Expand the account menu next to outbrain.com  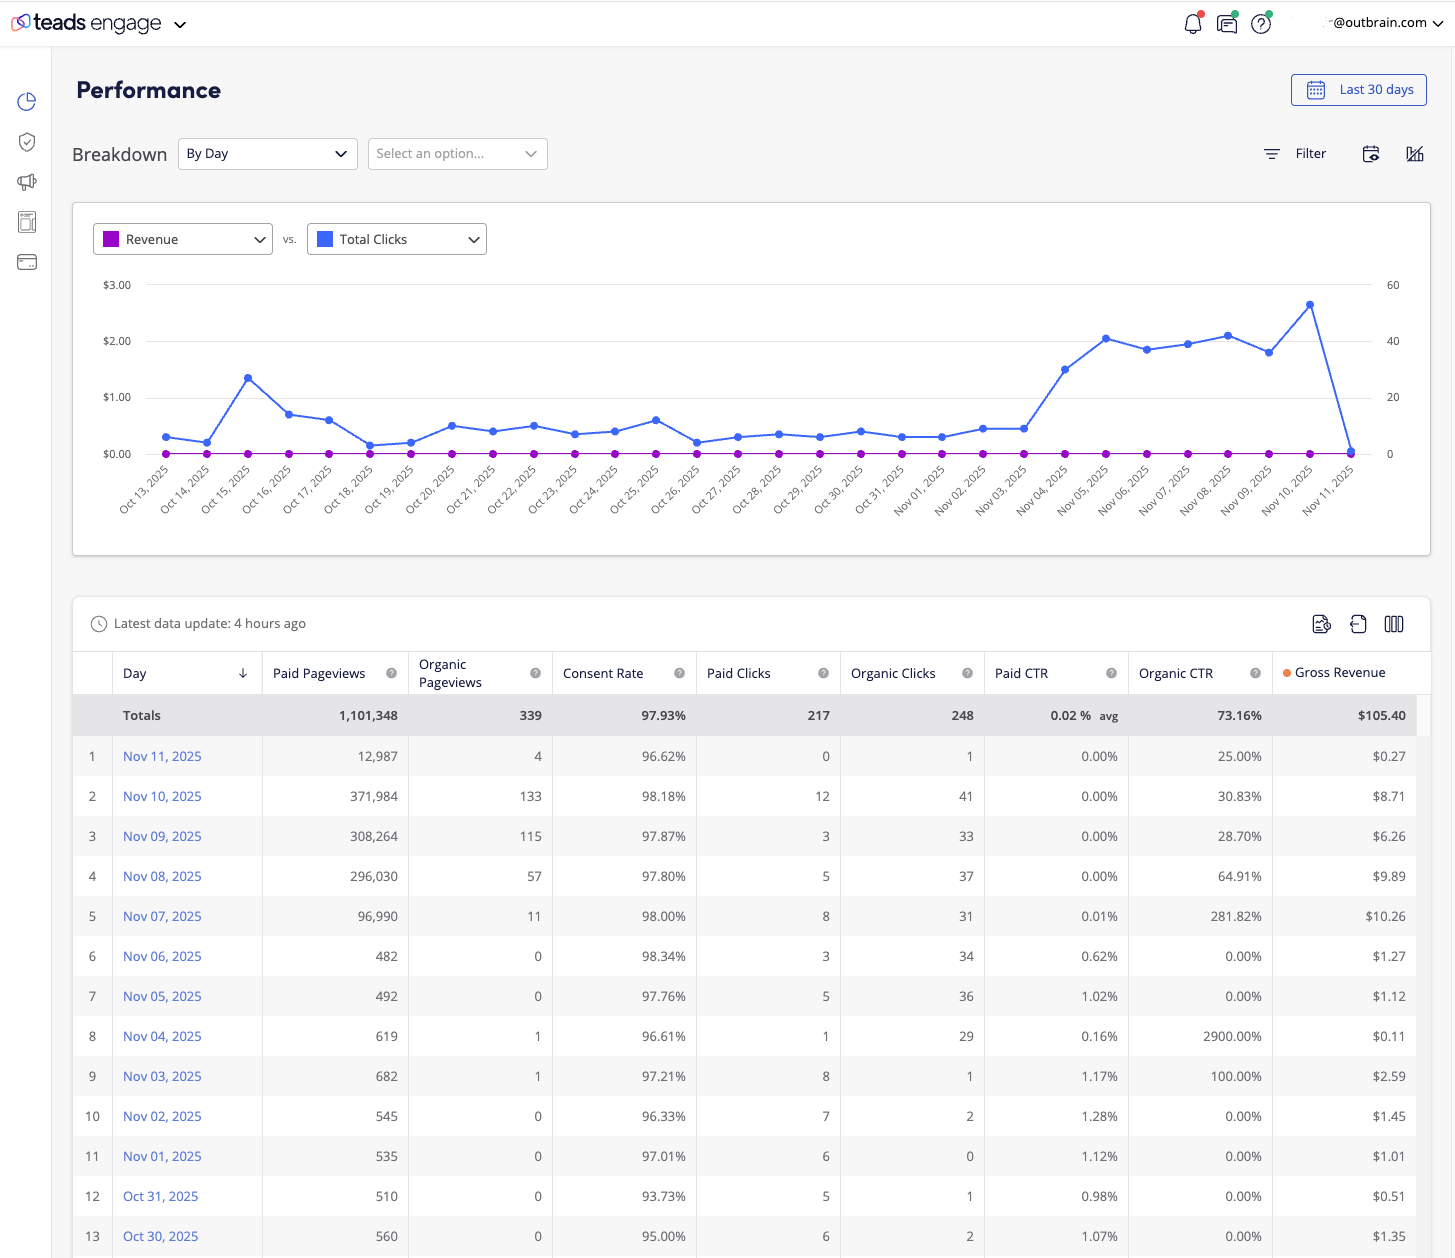coord(1437,22)
